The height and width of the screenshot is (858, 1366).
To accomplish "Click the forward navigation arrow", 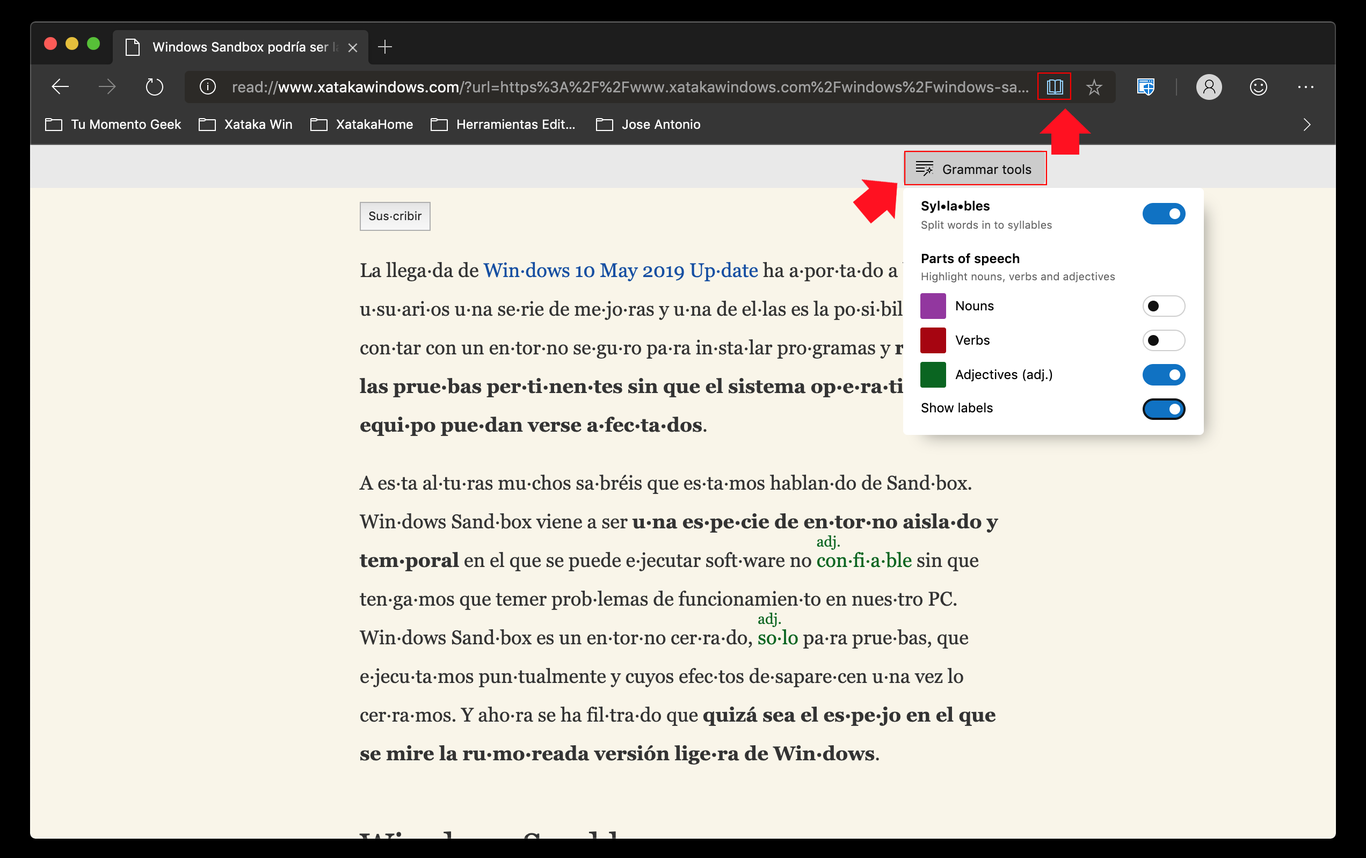I will [107, 87].
